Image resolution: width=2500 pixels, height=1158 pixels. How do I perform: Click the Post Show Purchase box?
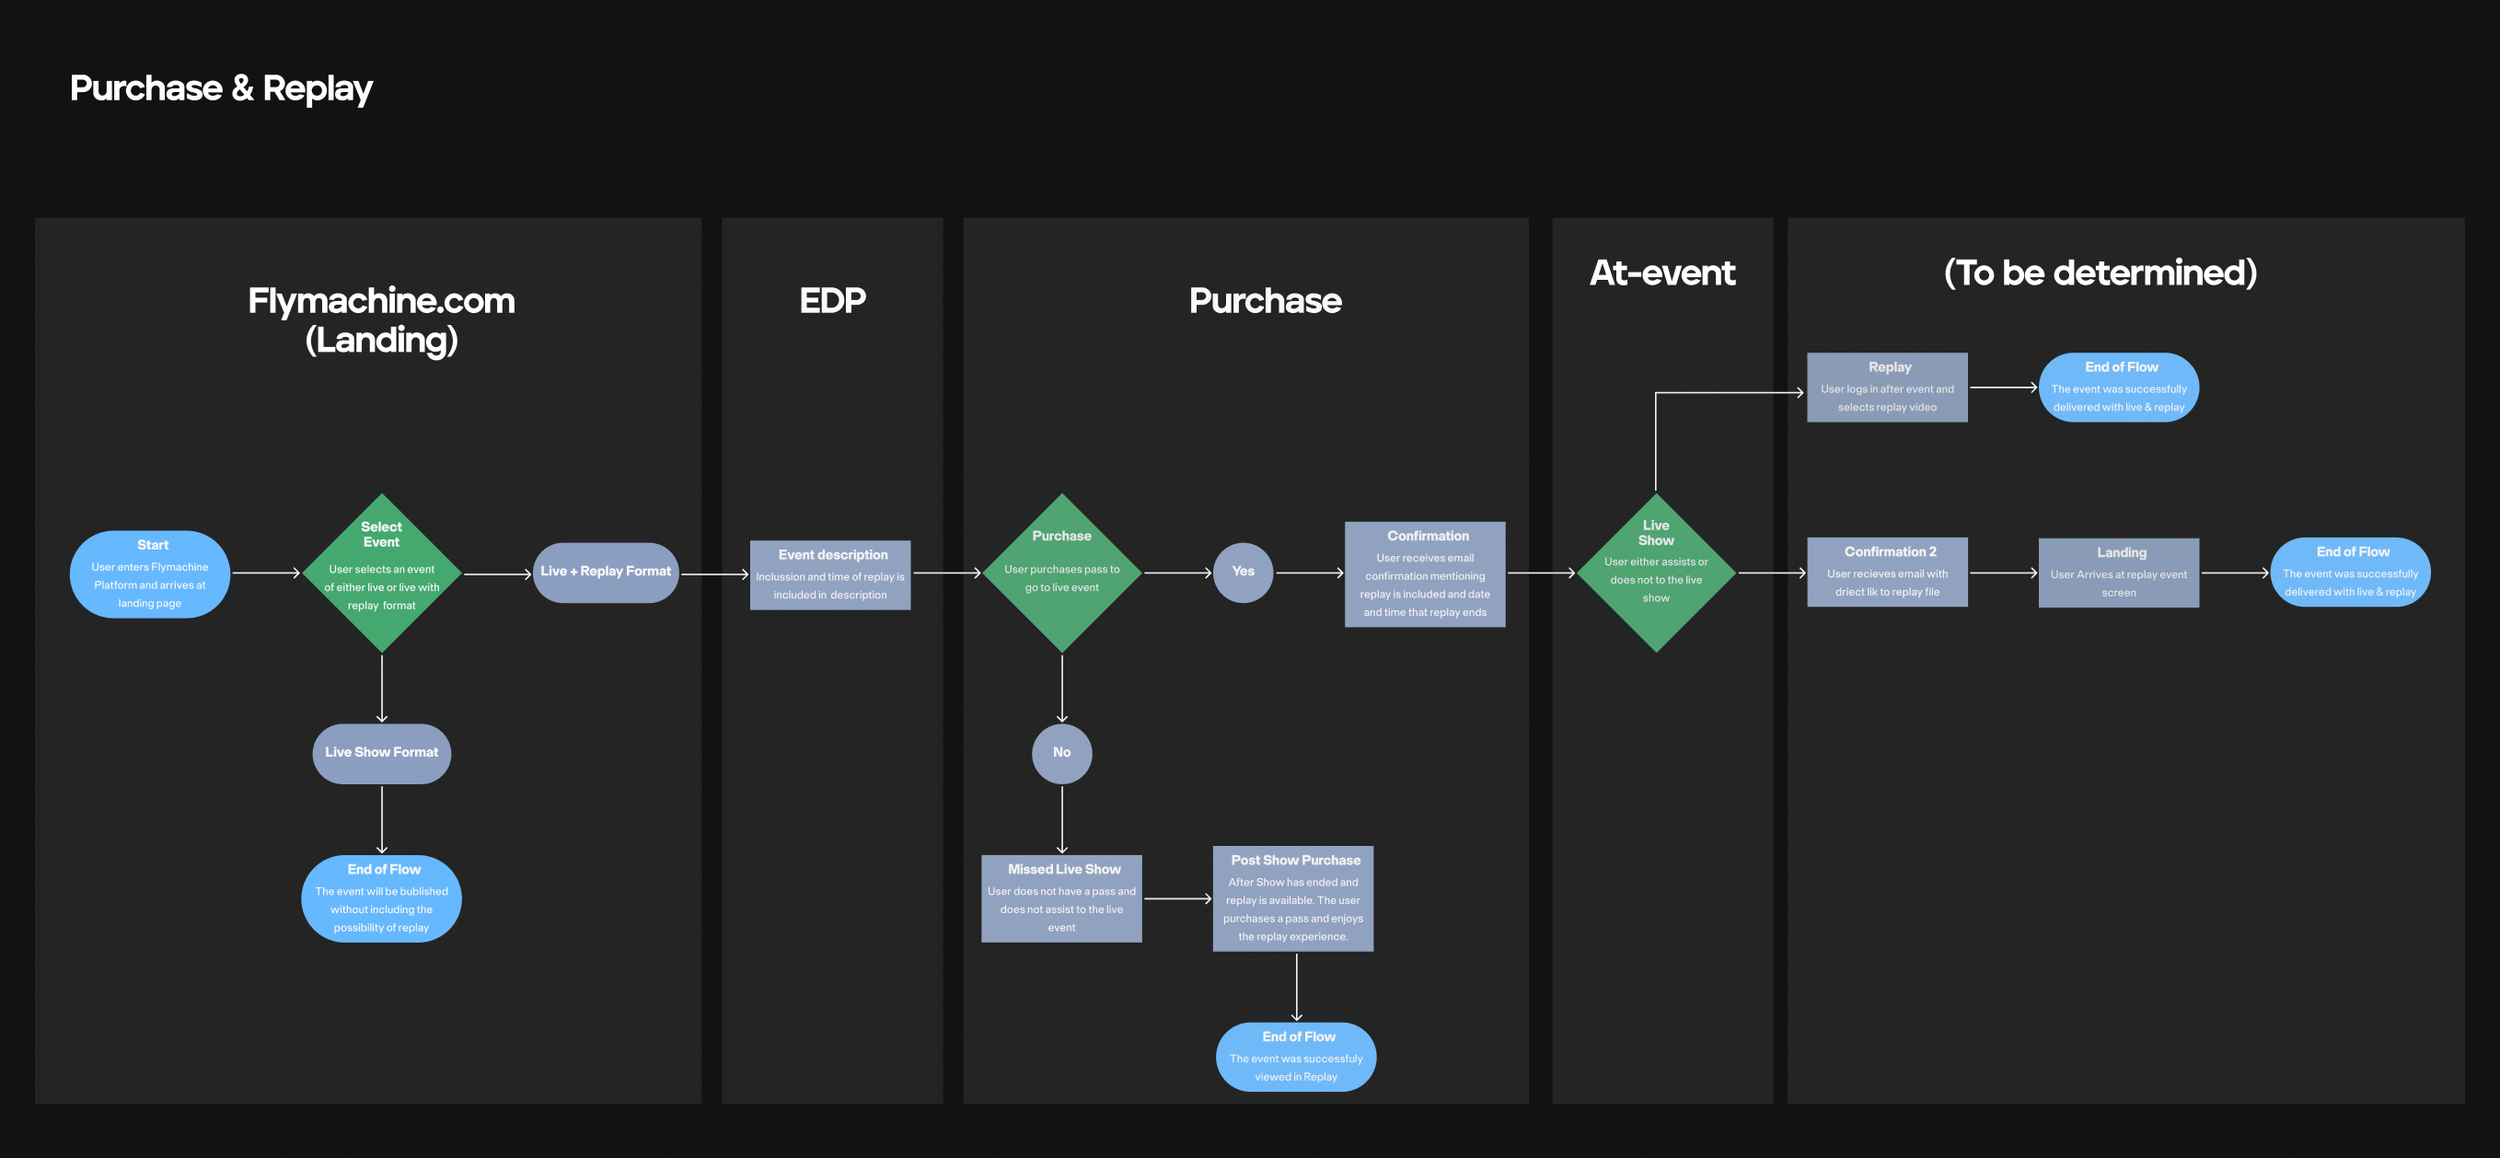1292,898
